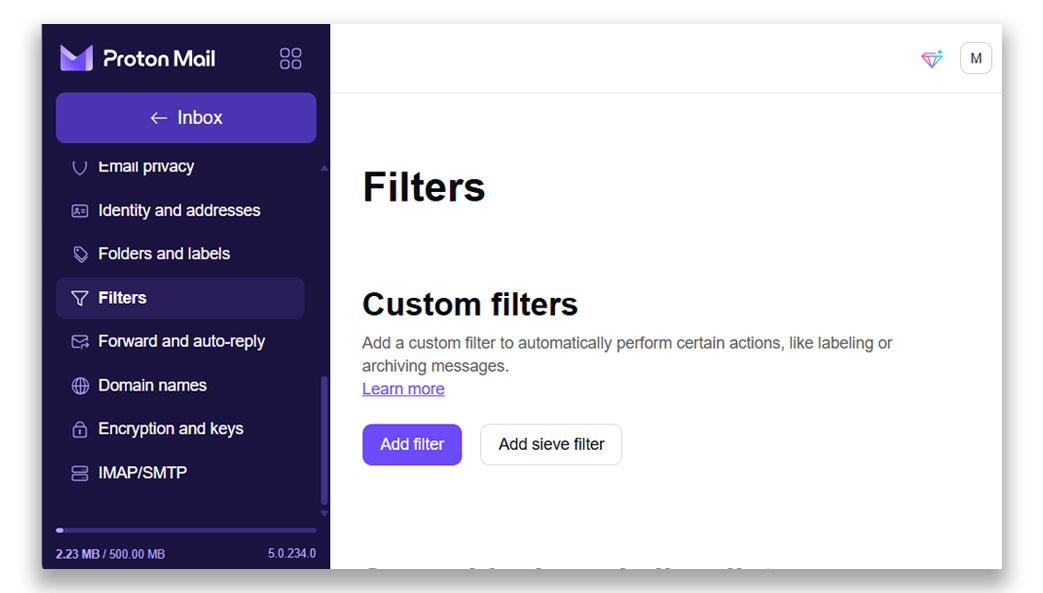The image size is (1043, 593).
Task: Open the Forward and auto-reply settings page
Action: (181, 341)
